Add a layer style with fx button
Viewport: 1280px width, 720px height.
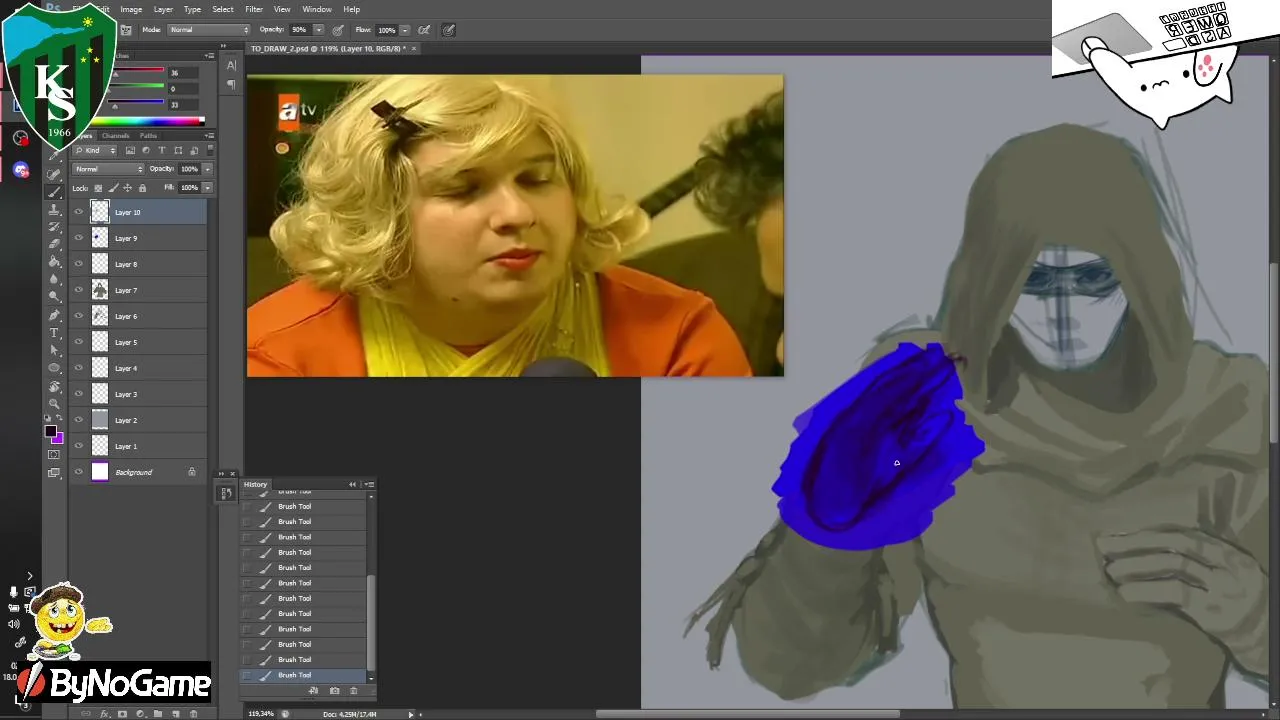(x=104, y=714)
